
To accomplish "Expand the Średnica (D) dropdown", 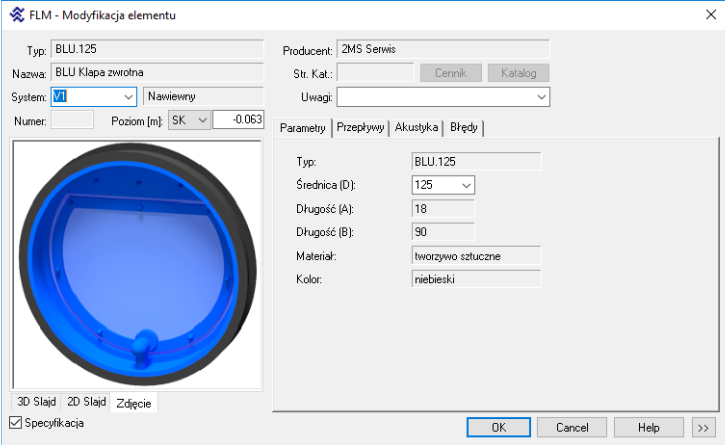I will [466, 185].
